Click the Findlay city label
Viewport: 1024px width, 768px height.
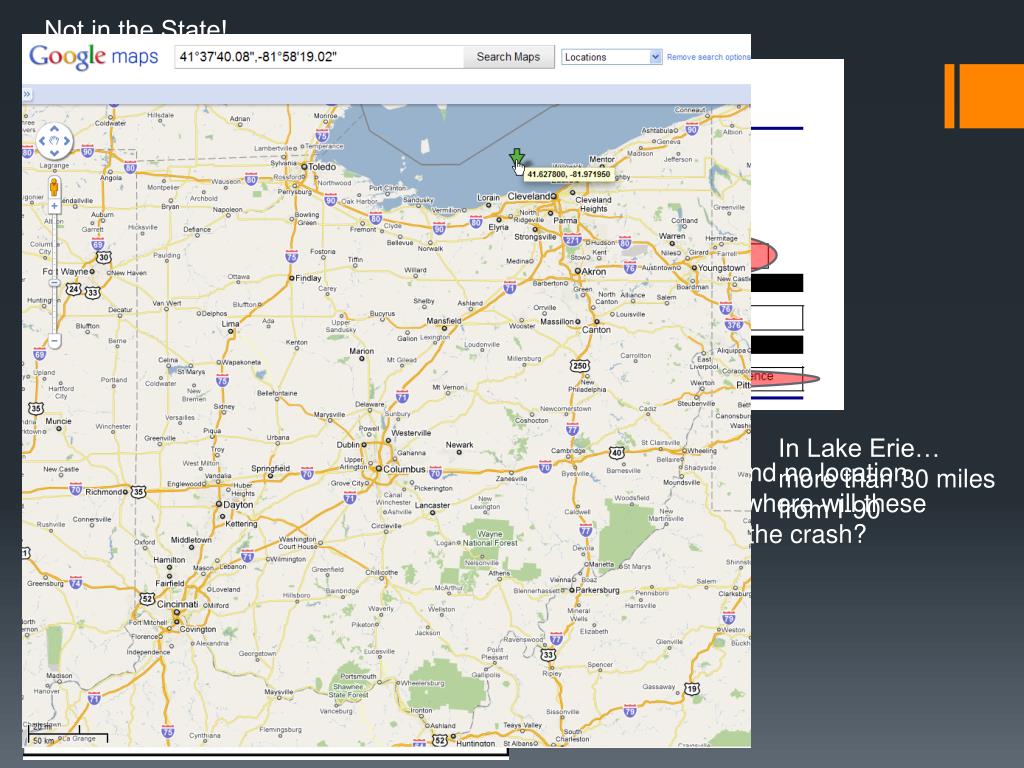[x=308, y=278]
